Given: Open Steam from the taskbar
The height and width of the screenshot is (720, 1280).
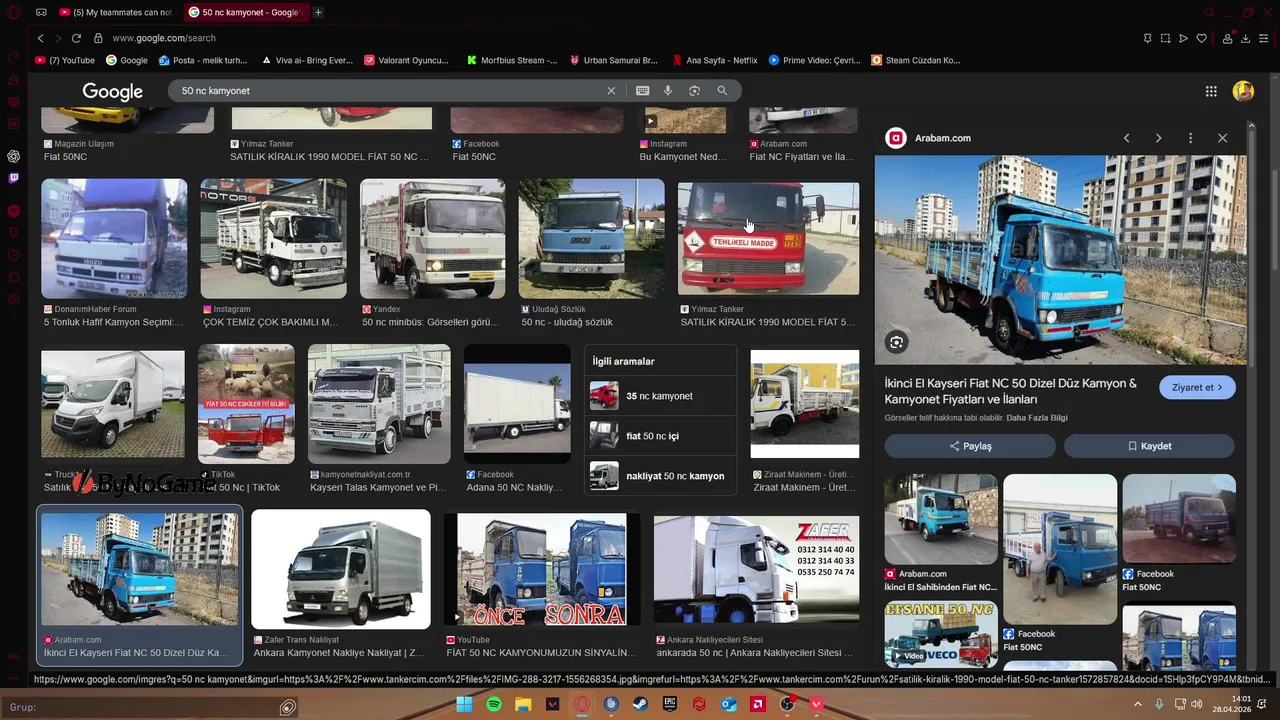Looking at the screenshot, I should tap(640, 704).
